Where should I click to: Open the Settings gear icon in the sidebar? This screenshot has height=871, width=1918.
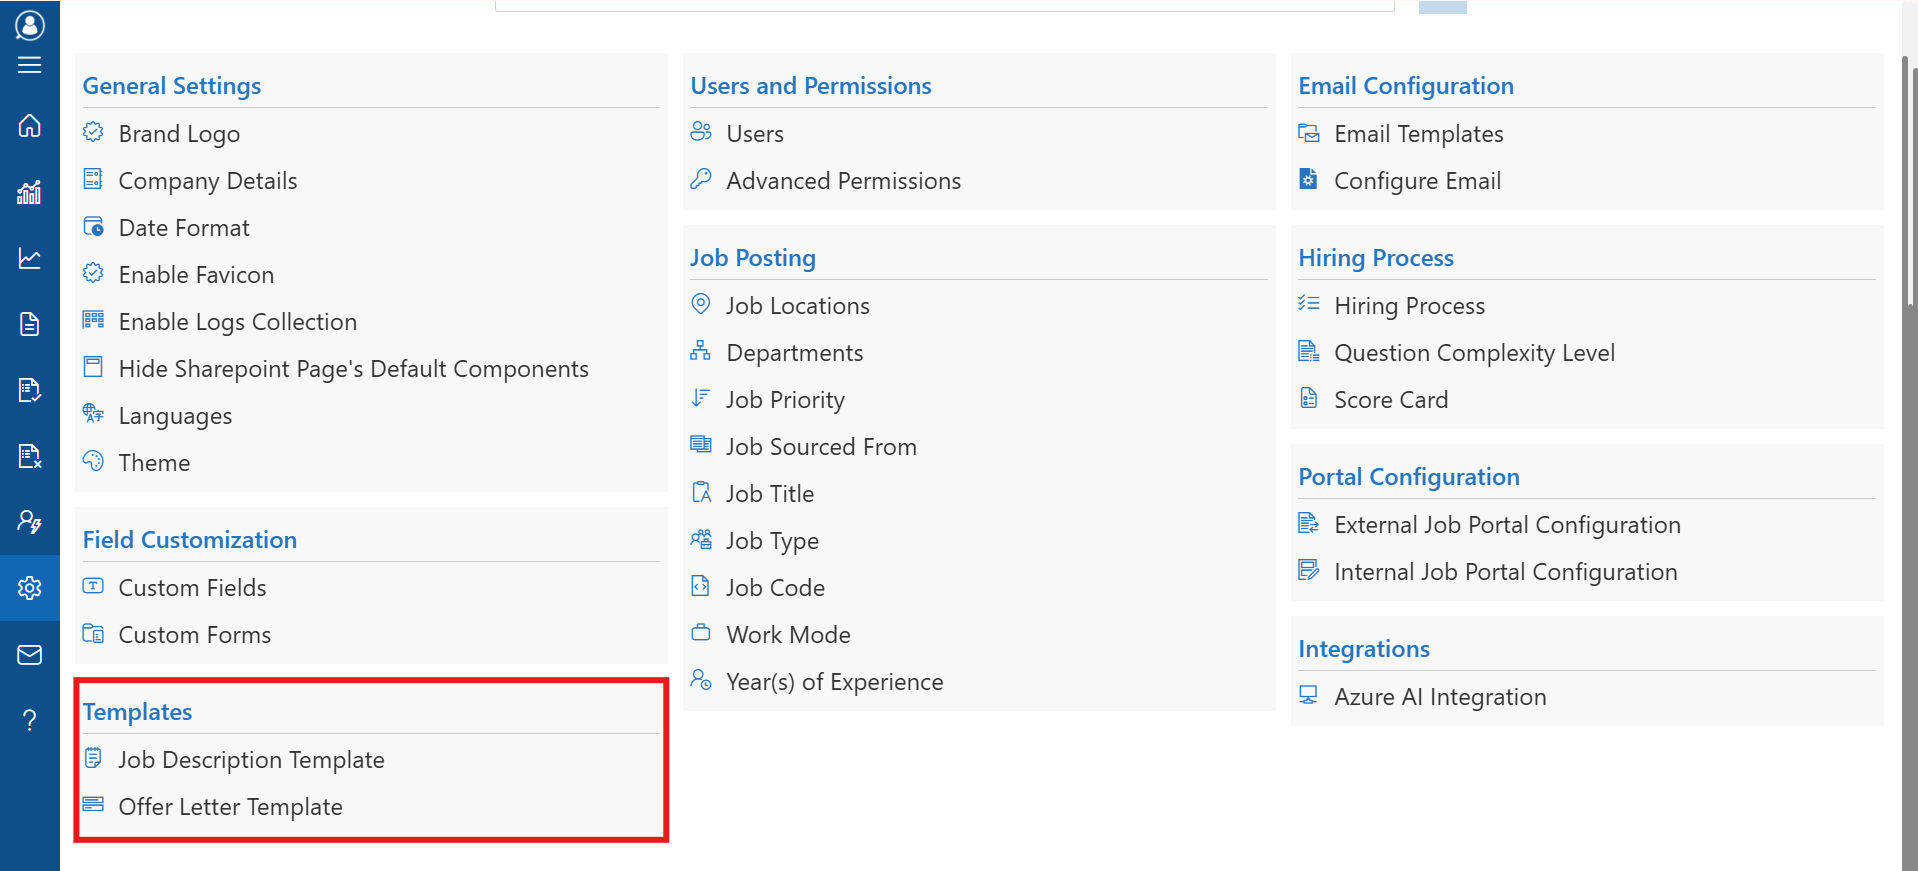click(x=30, y=588)
